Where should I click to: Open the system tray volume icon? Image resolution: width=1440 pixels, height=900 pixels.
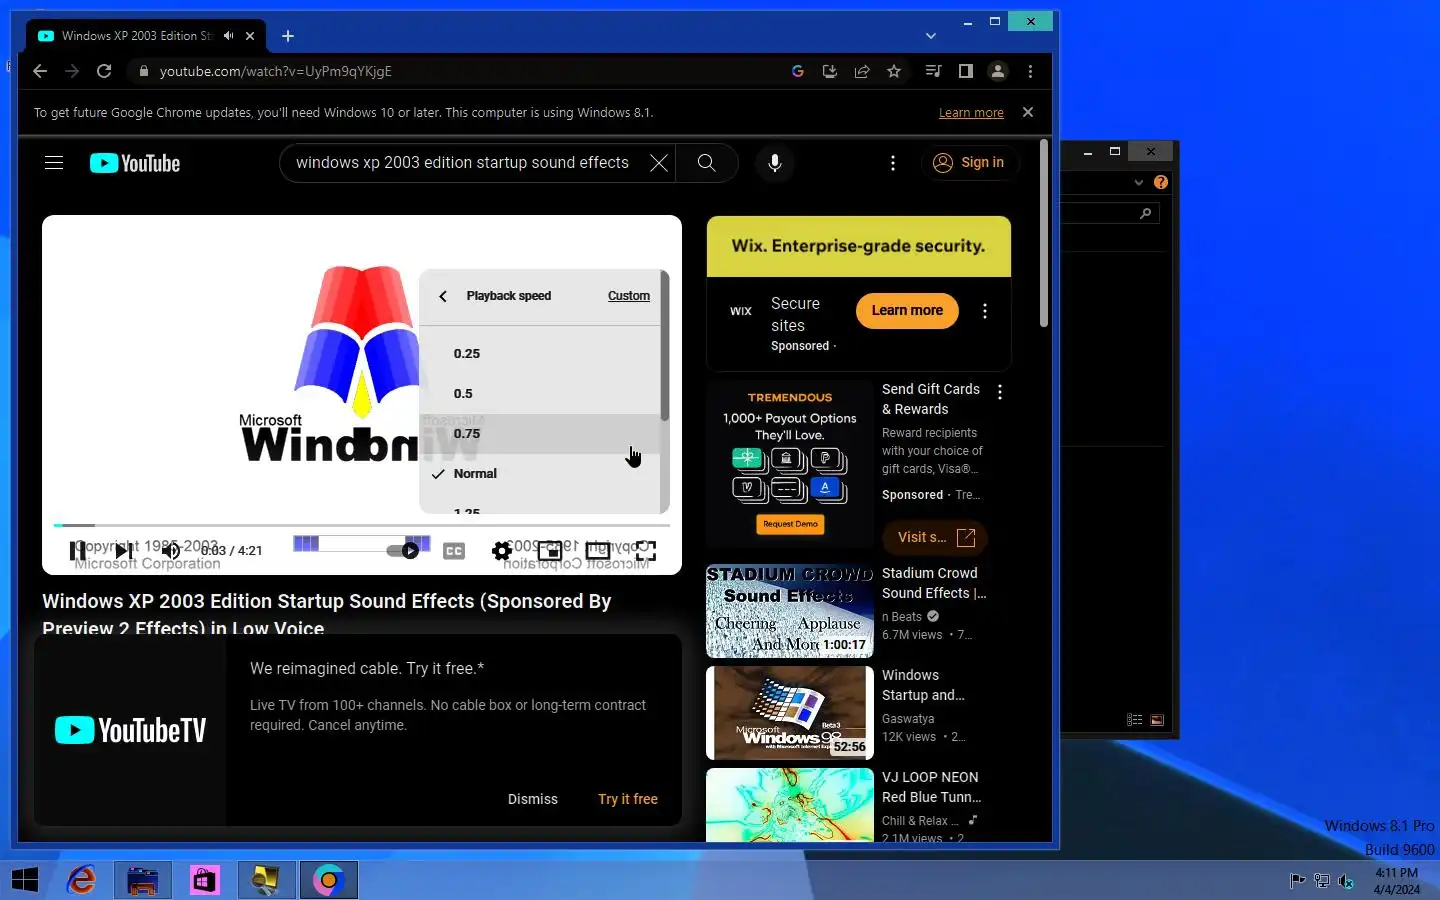tap(1346, 881)
